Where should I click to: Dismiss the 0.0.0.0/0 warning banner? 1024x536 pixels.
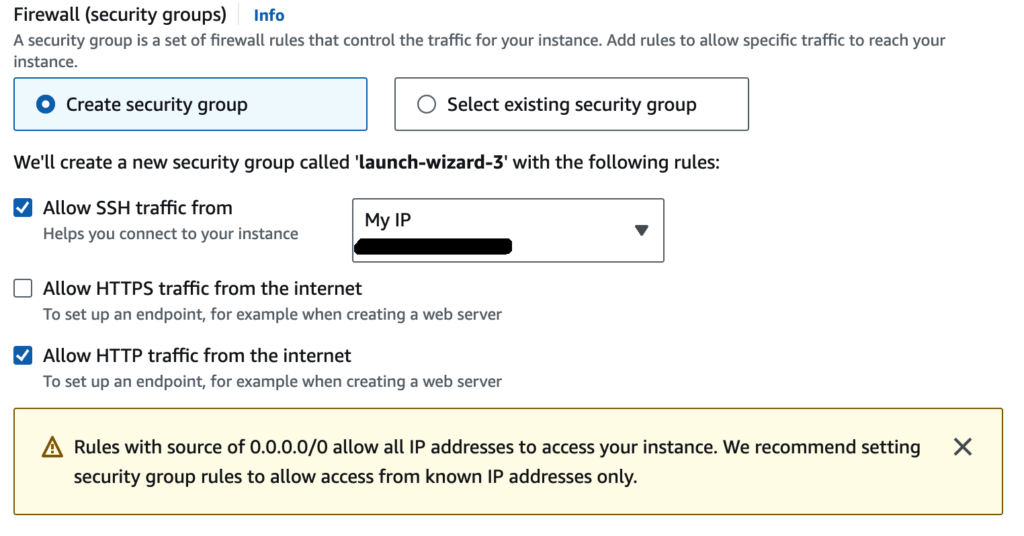[962, 447]
